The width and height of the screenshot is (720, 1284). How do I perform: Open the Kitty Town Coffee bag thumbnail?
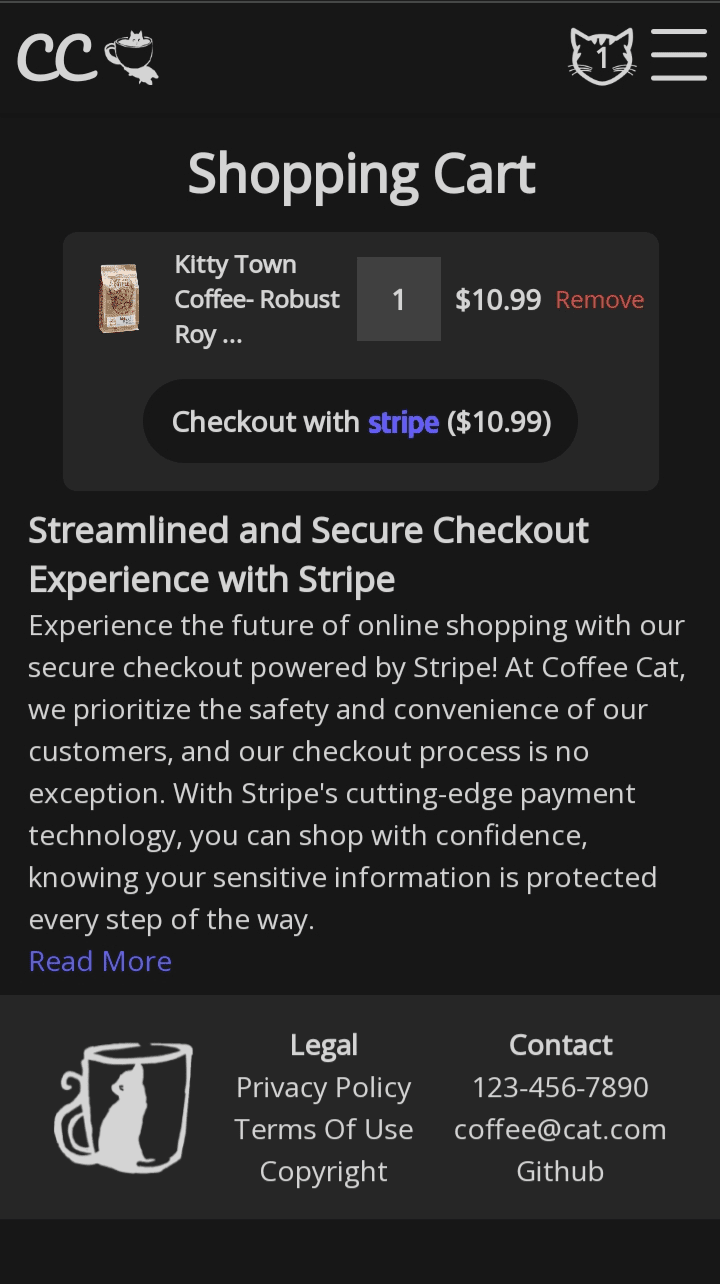click(x=119, y=298)
